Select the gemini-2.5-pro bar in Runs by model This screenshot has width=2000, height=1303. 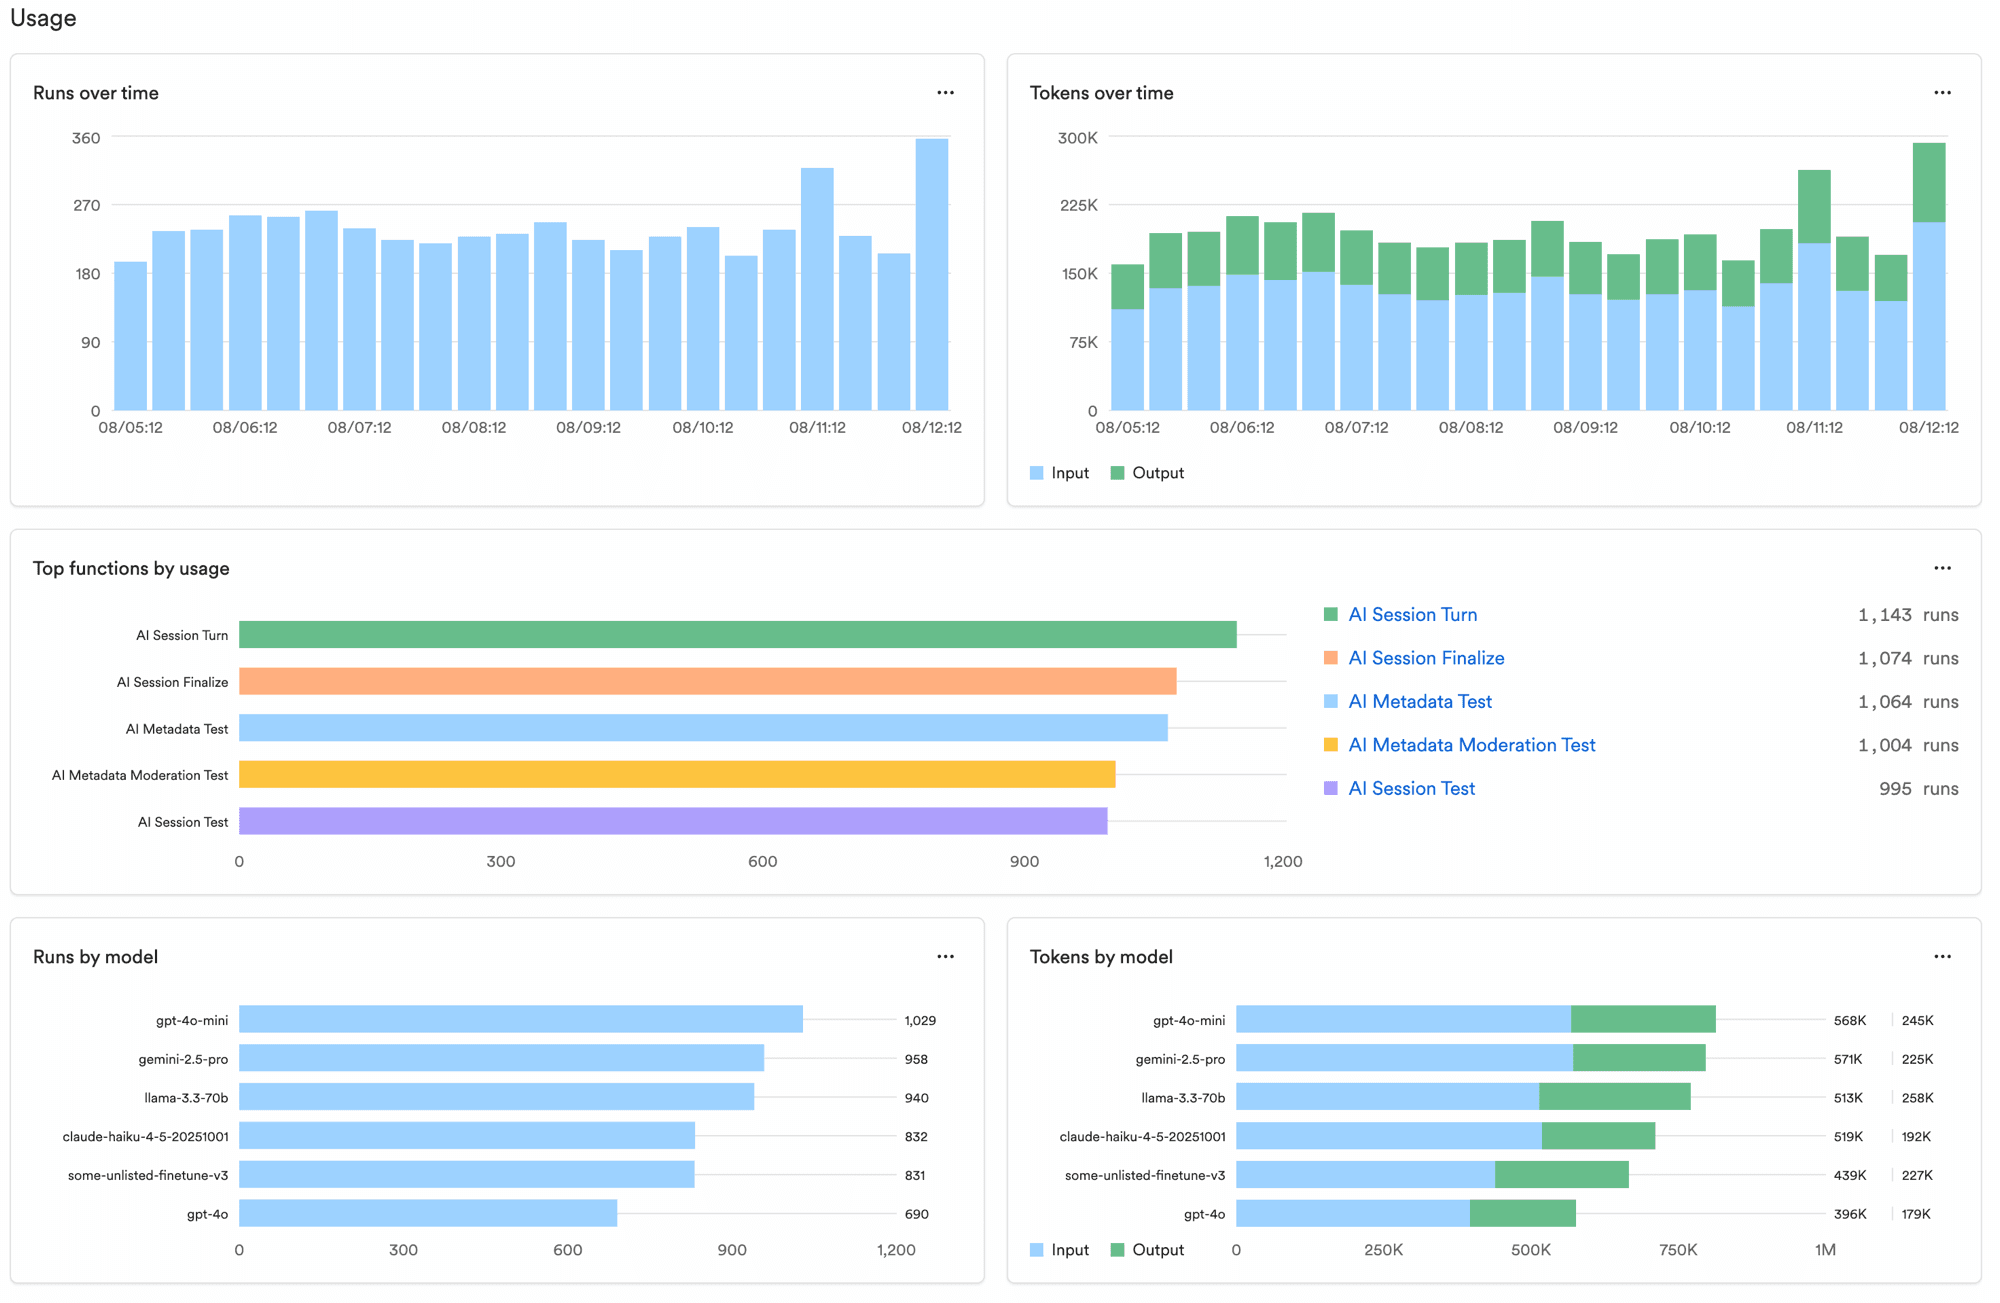point(501,1058)
